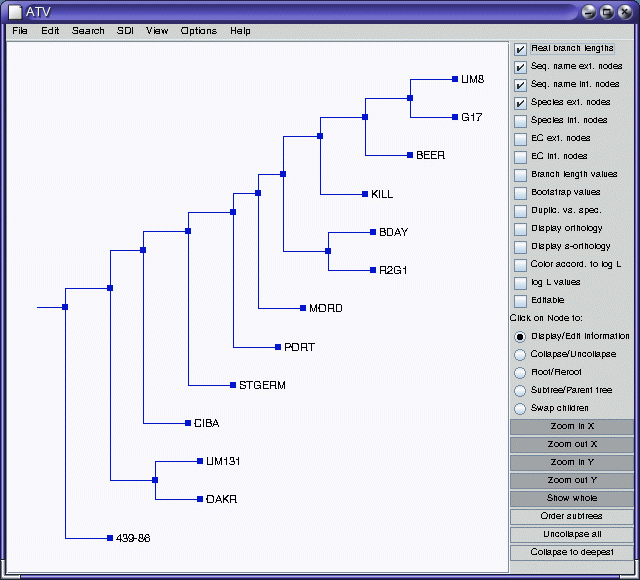The height and width of the screenshot is (580, 640).
Task: Enable Bootstrap values checkbox
Action: click(520, 193)
